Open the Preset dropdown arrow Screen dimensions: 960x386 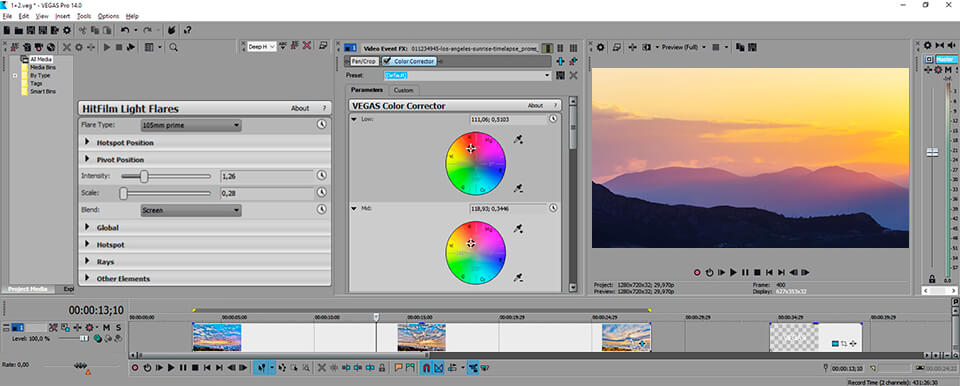pos(547,75)
